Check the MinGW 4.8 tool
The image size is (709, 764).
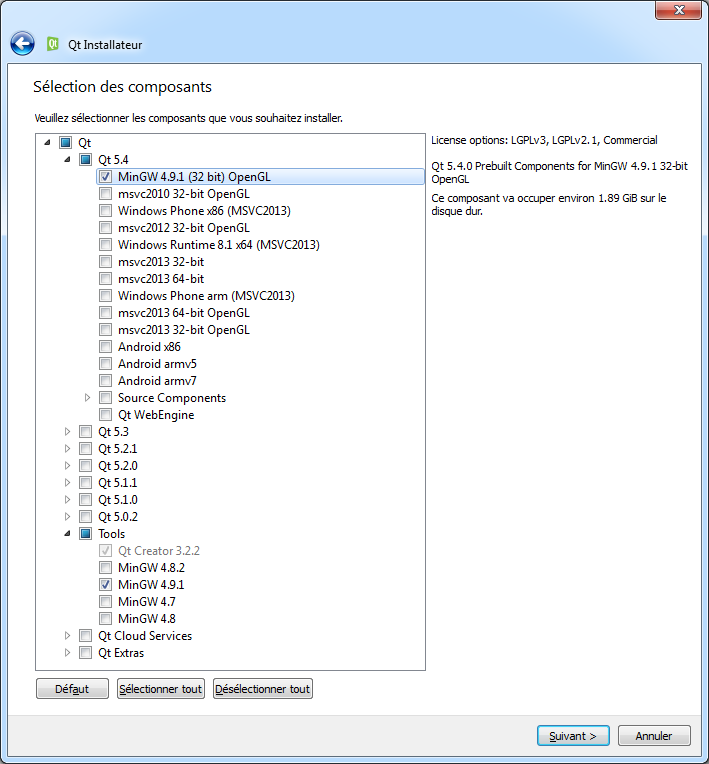click(x=105, y=619)
